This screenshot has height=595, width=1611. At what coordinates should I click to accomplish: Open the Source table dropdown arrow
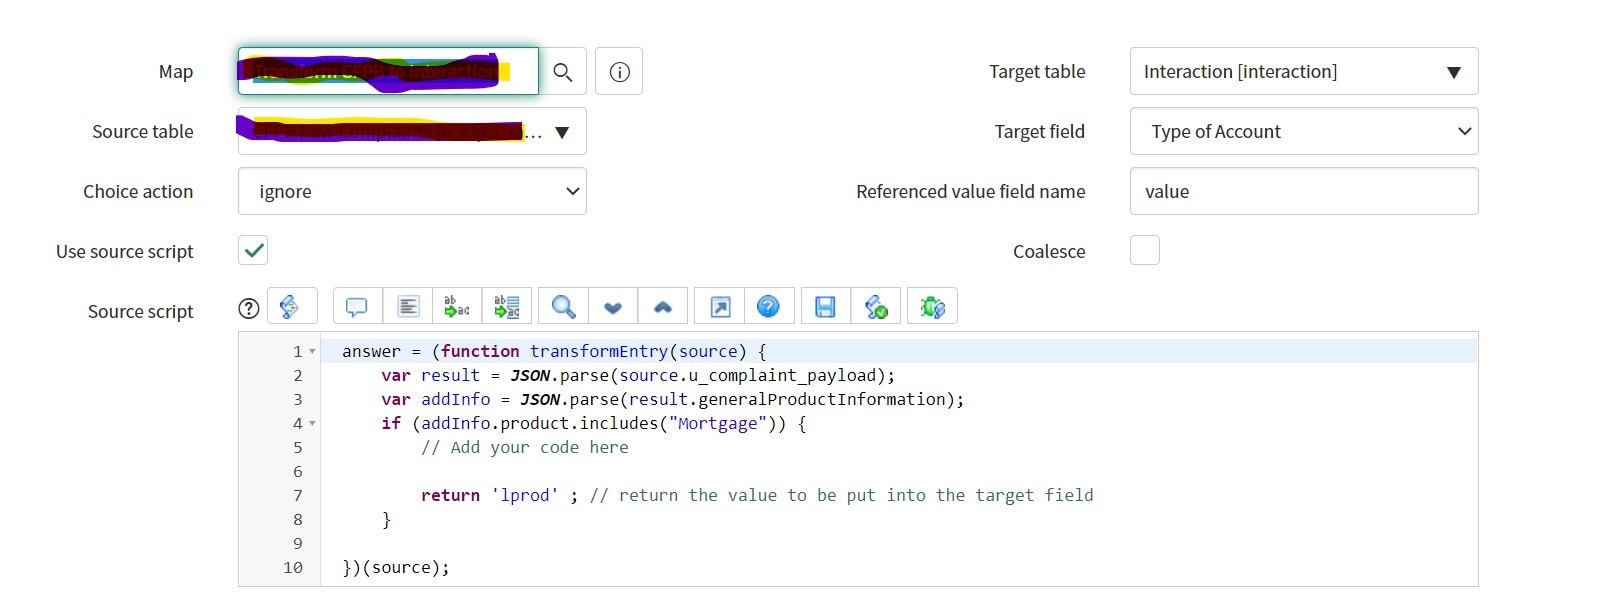click(562, 132)
